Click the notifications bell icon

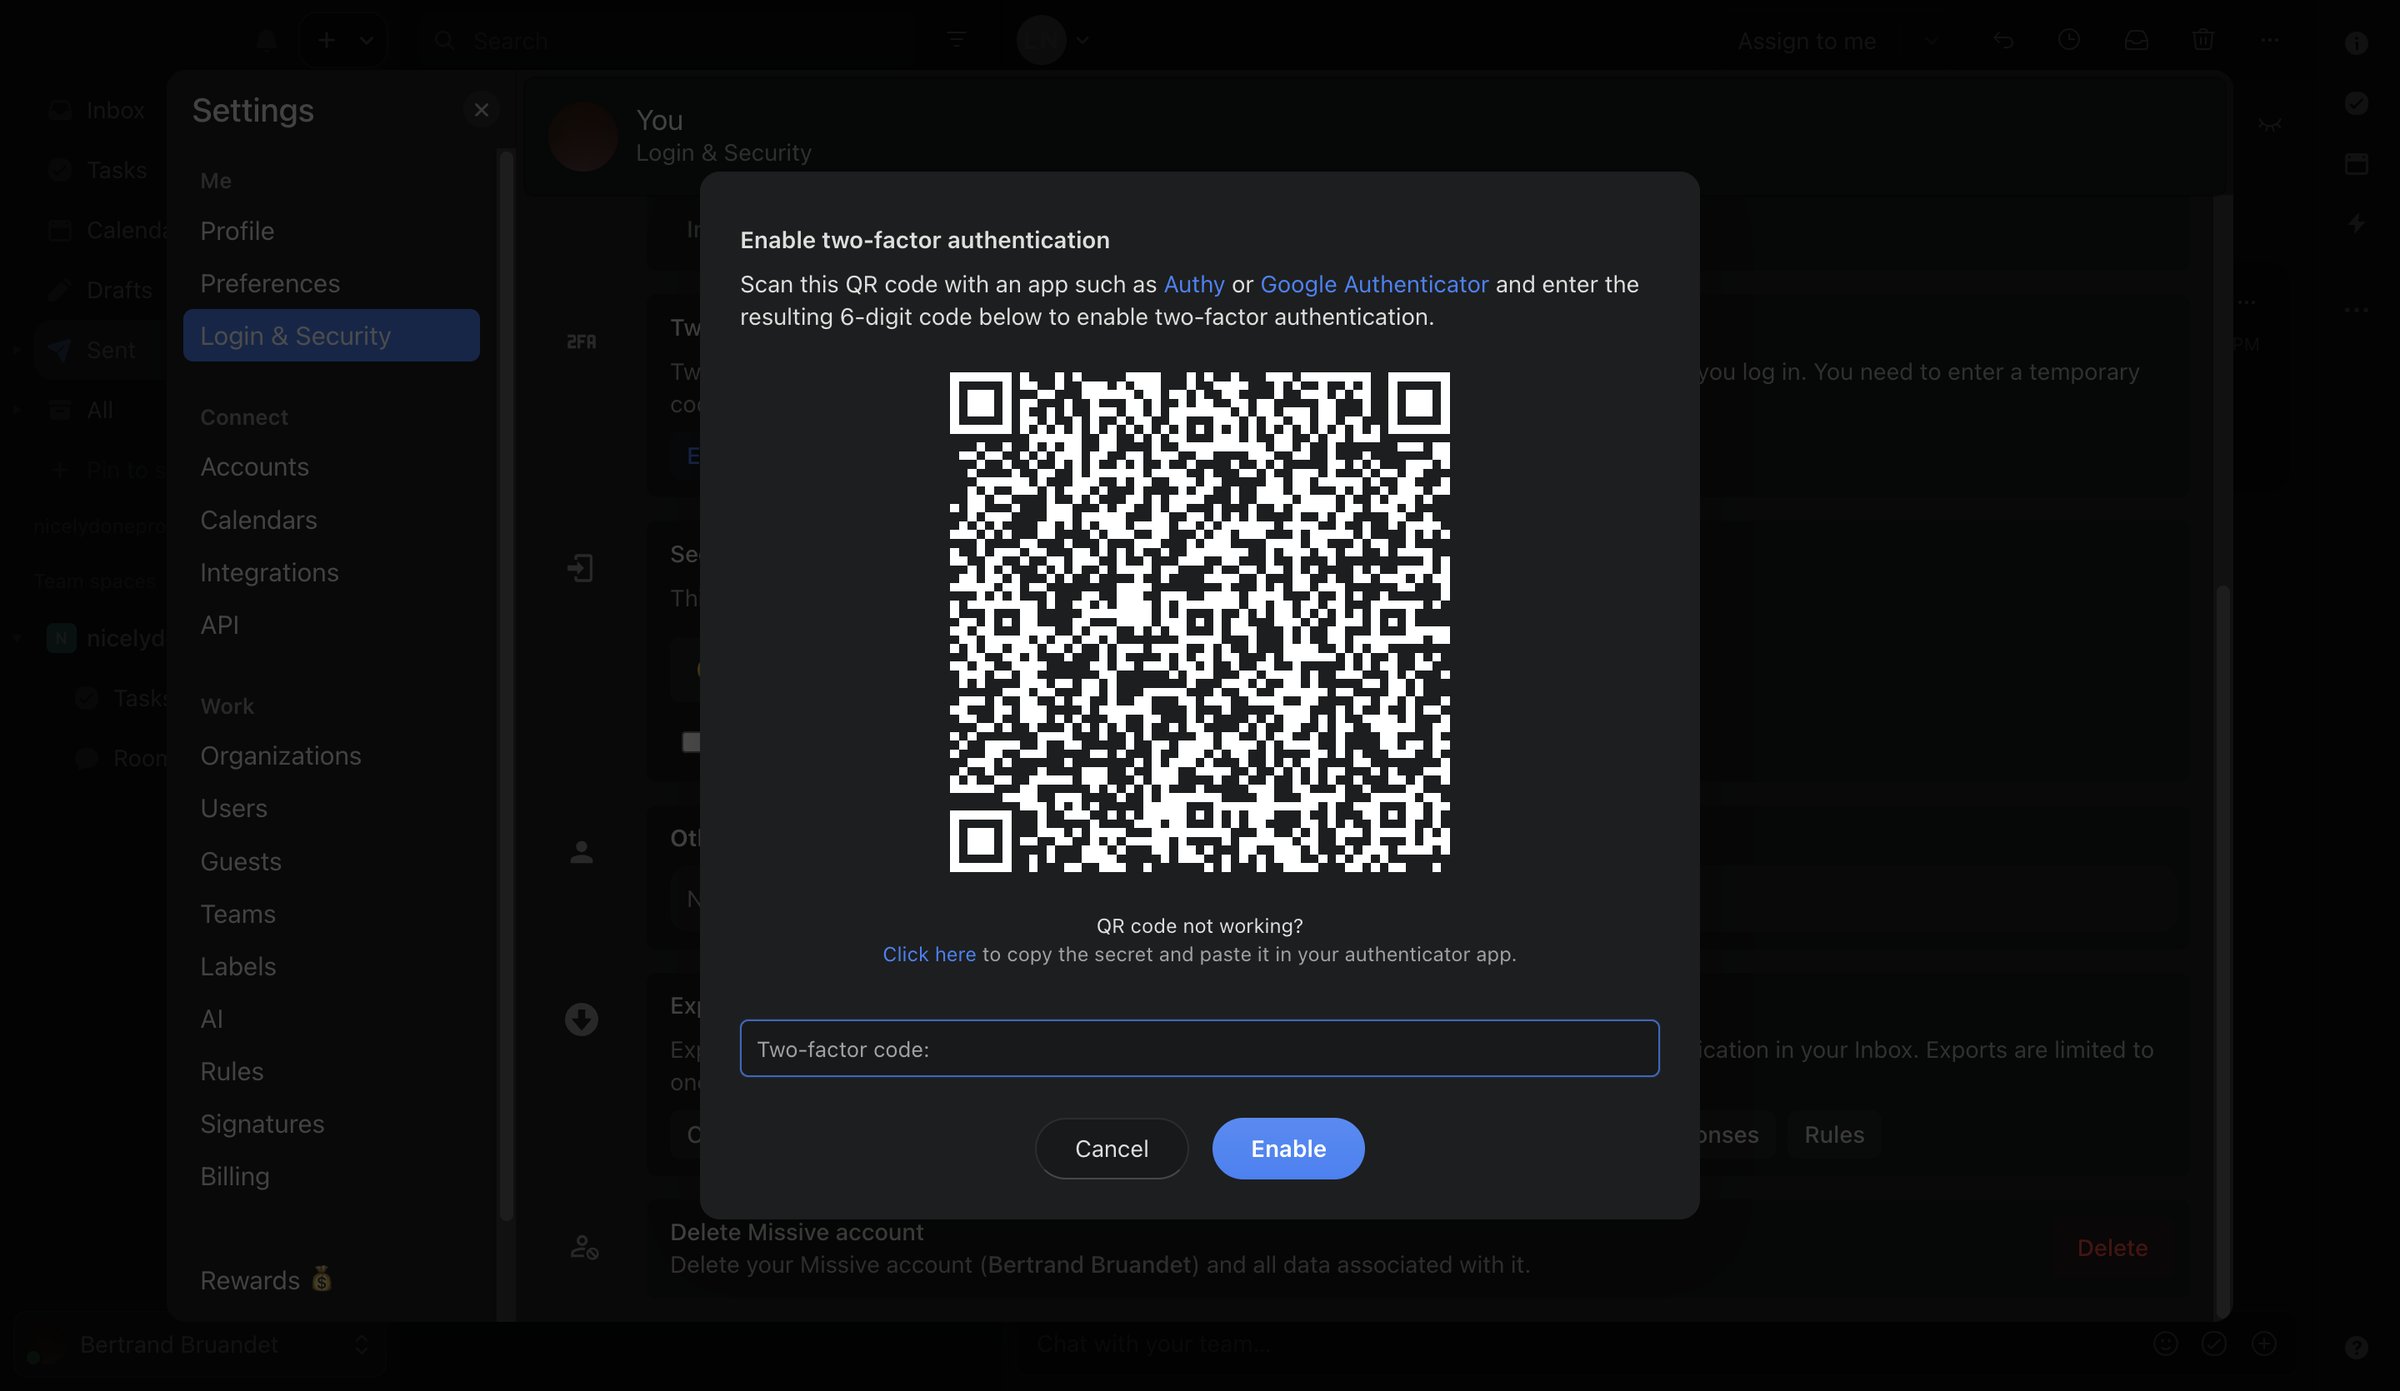click(266, 41)
